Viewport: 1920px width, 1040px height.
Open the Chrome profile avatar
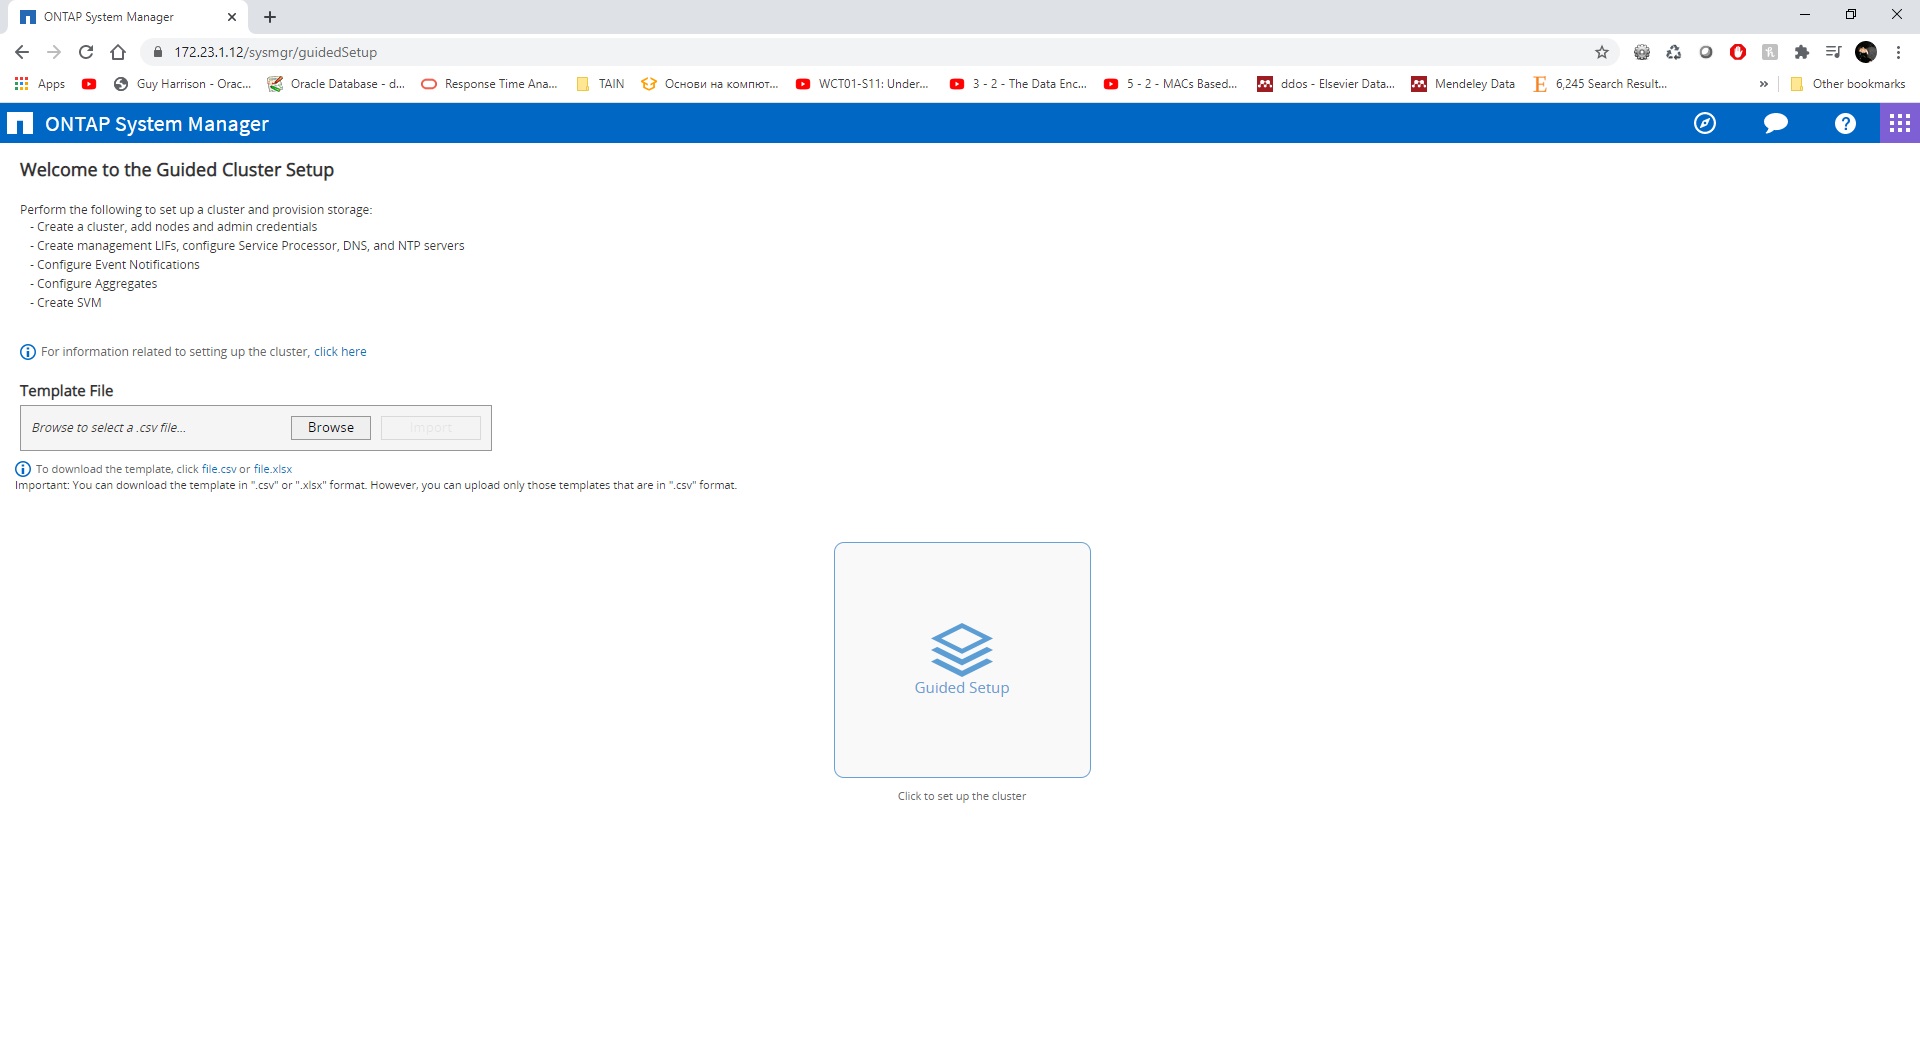(1866, 52)
